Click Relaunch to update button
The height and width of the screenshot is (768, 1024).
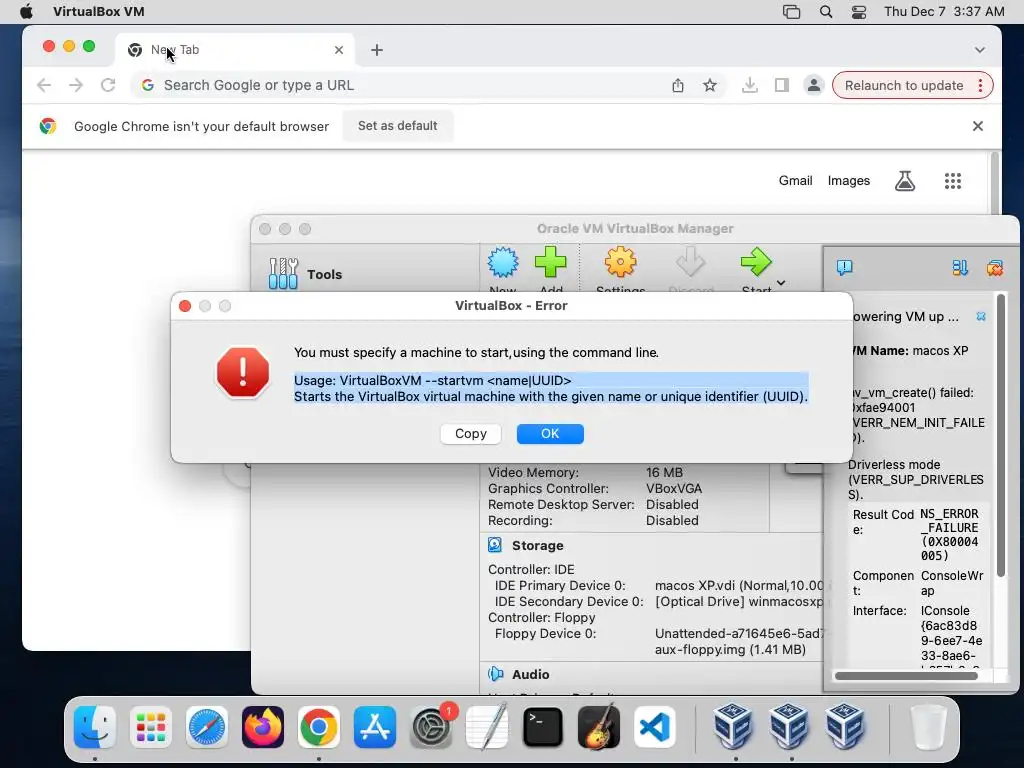904,86
